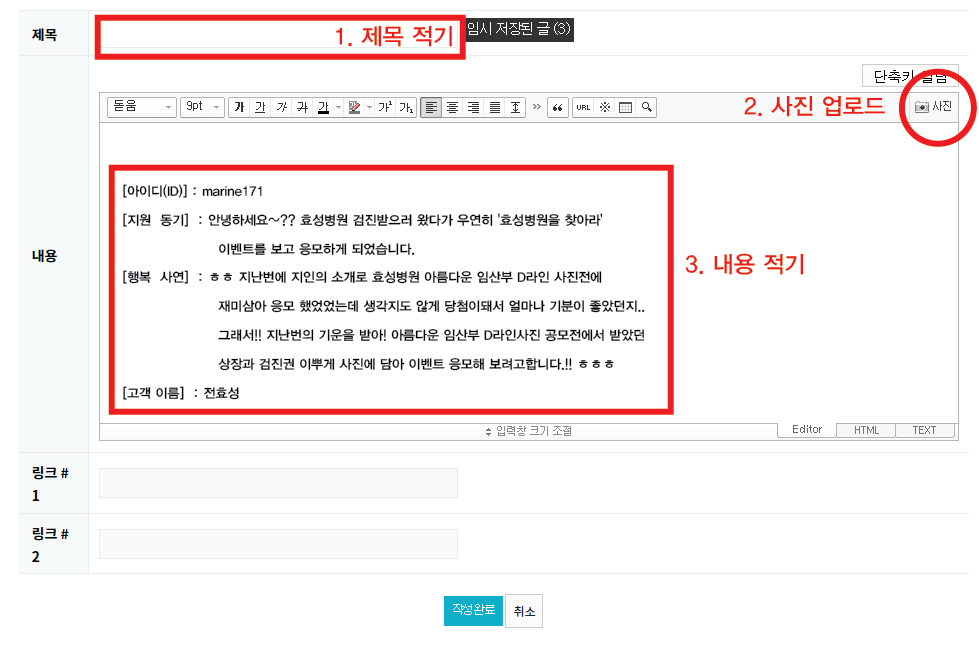Center align the text
979x656 pixels.
pyautogui.click(x=452, y=107)
